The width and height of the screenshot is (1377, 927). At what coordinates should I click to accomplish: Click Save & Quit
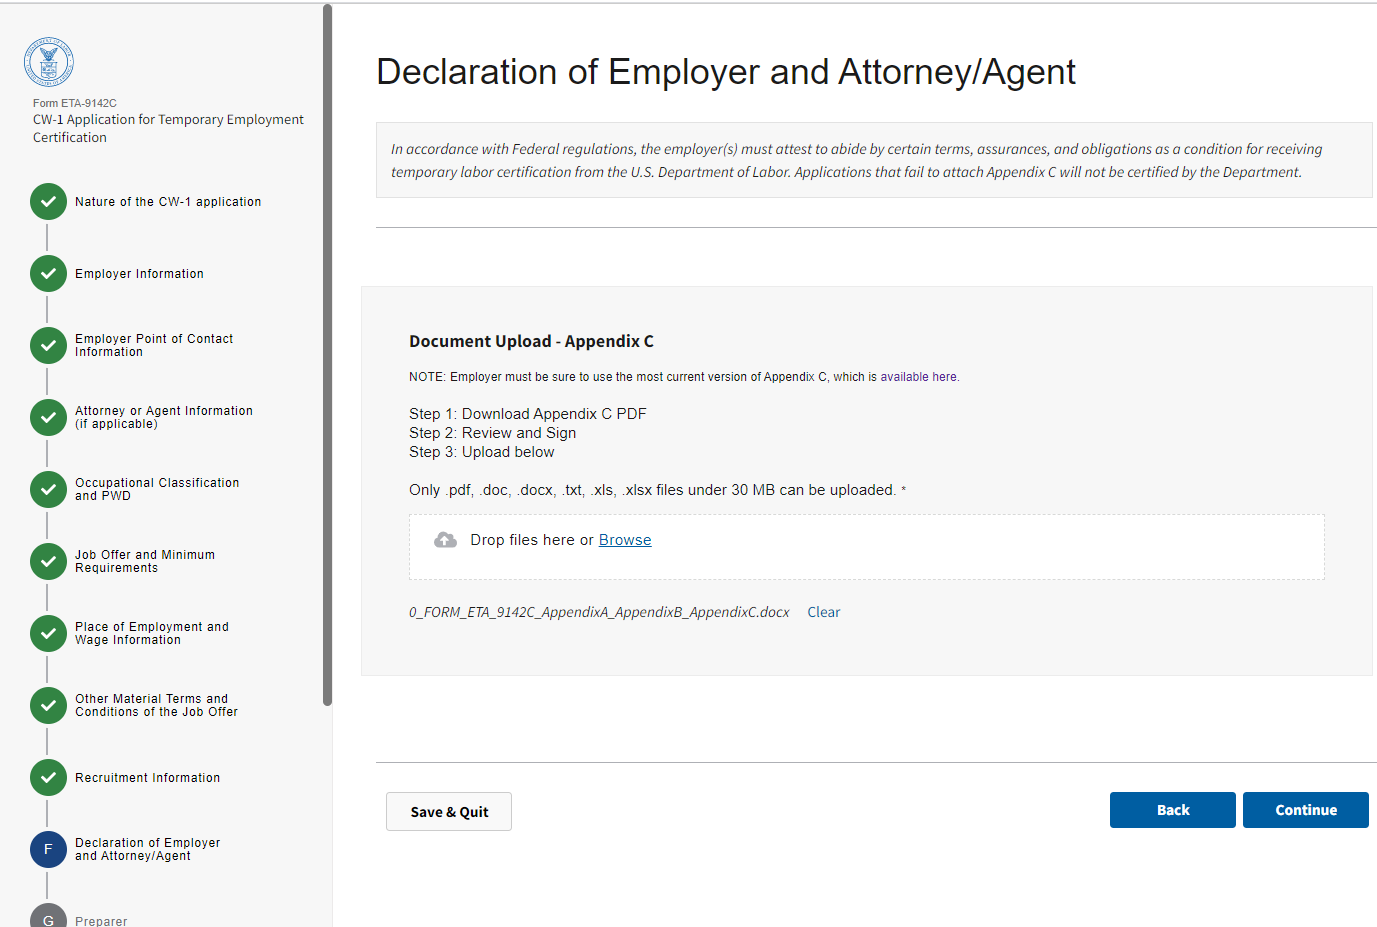point(449,812)
